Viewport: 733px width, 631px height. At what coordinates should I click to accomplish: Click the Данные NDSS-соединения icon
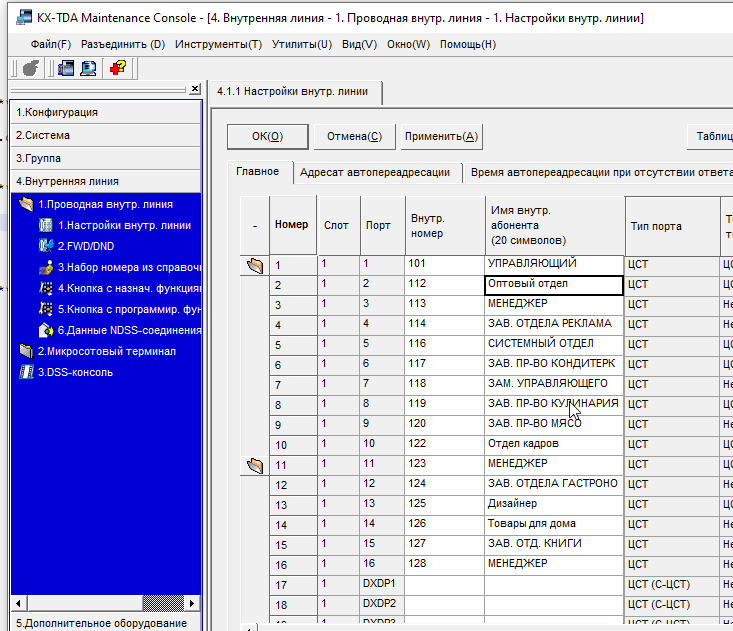[46, 330]
